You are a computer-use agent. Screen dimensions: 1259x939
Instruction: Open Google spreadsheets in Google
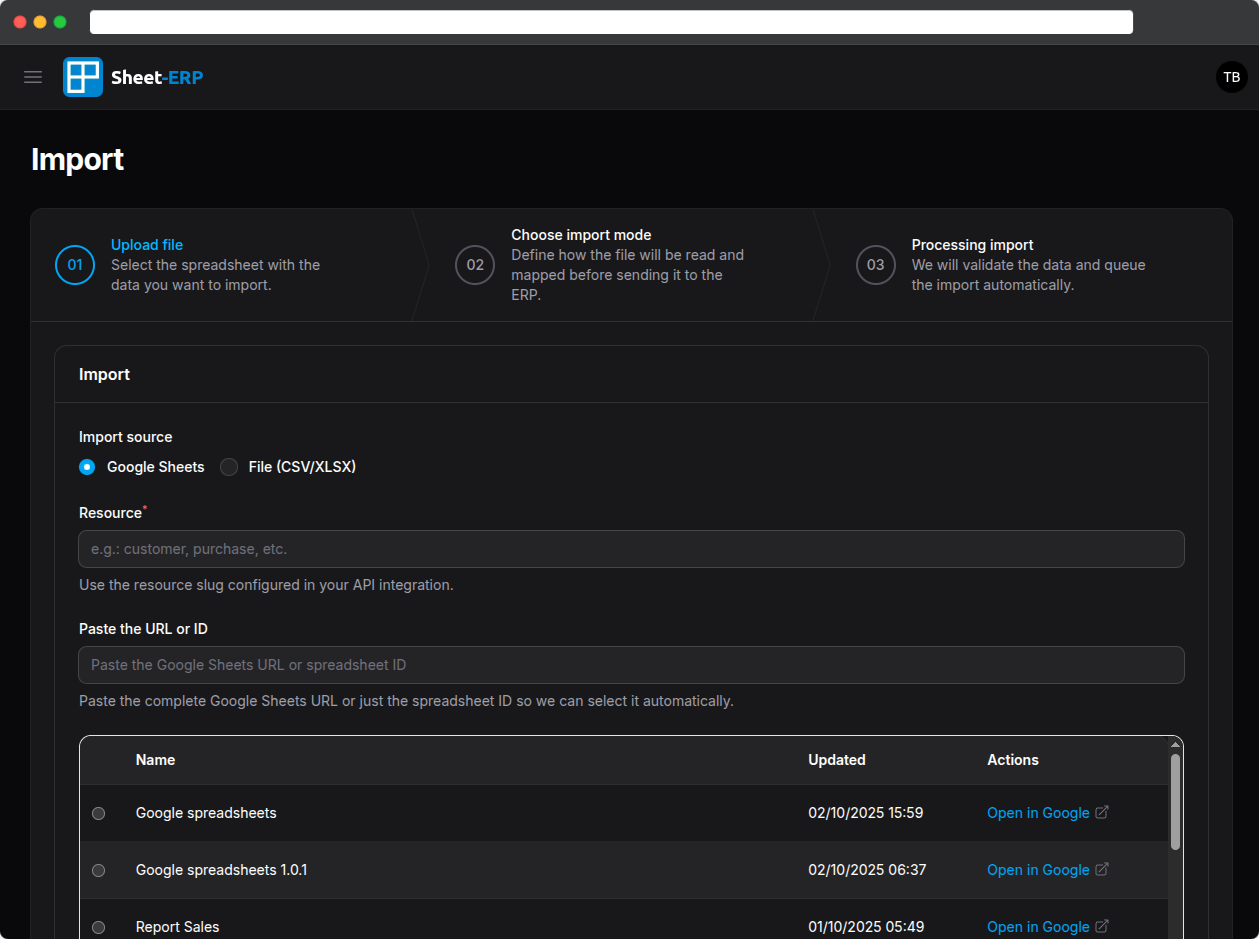click(x=1038, y=813)
